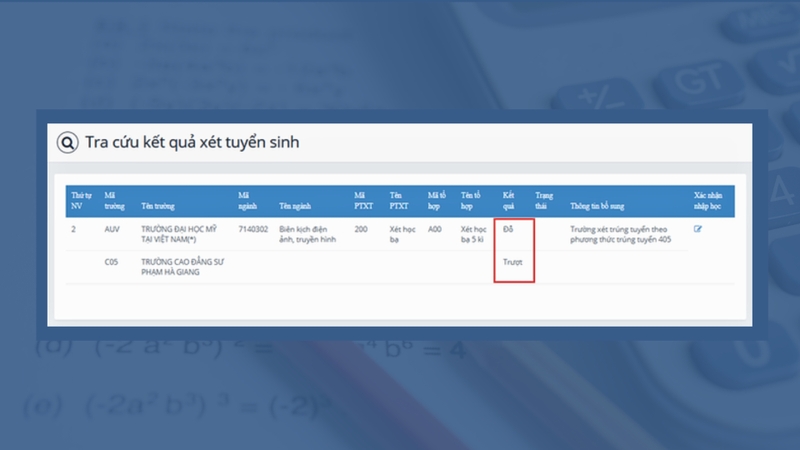Click the magnifier icon beside the title
800x450 pixels.
coord(67,142)
